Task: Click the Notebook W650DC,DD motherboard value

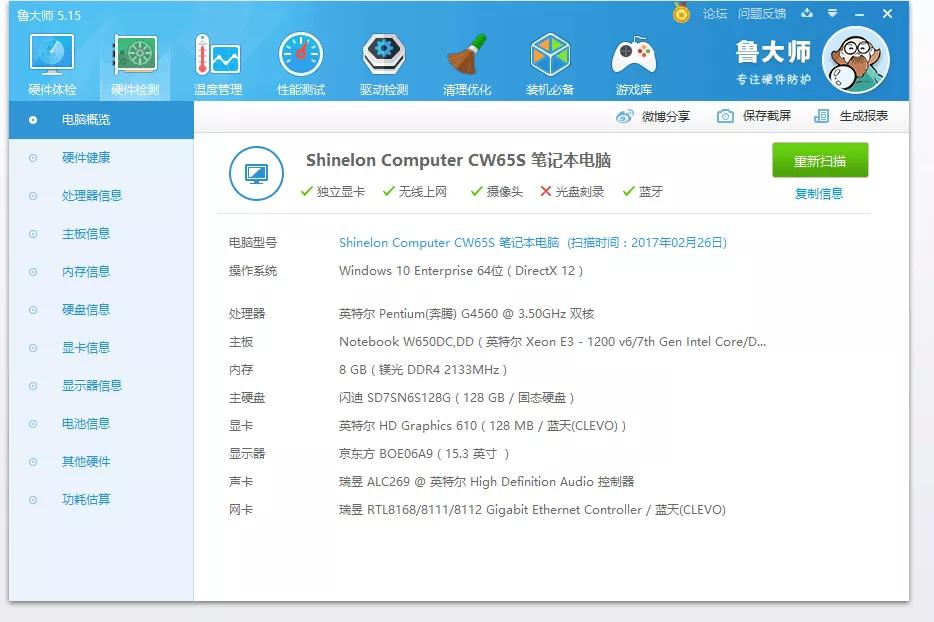Action: (552, 341)
